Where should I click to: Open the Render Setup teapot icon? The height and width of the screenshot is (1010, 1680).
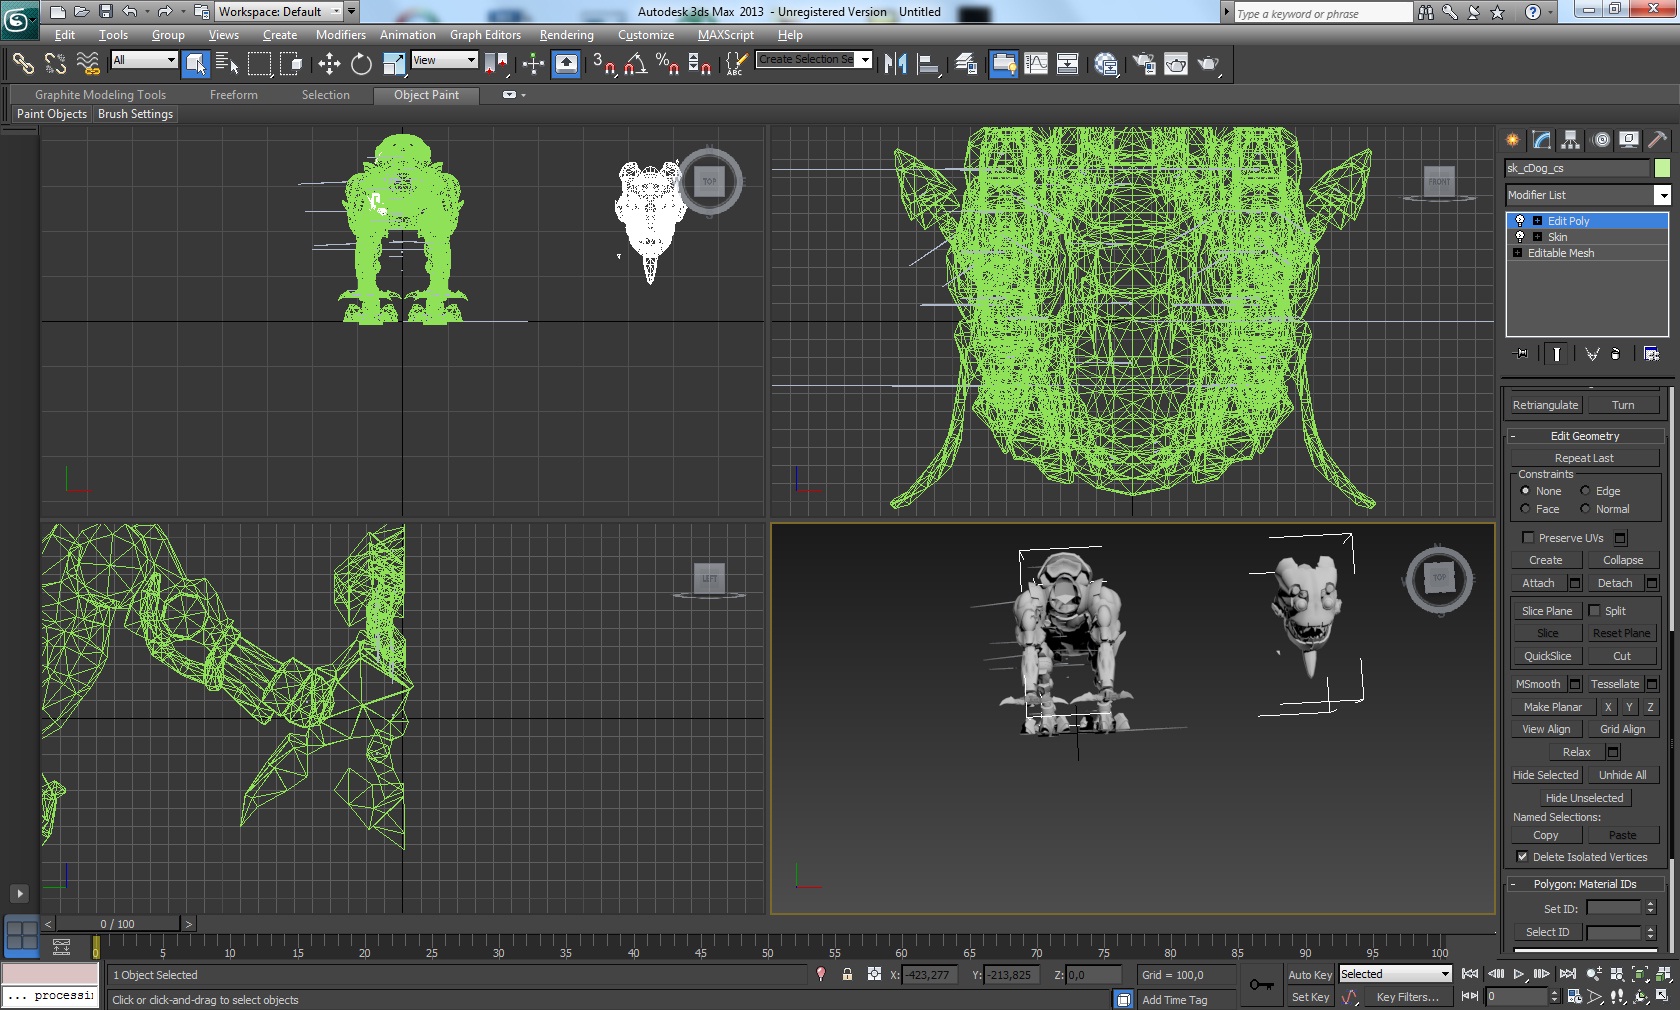coord(1144,64)
